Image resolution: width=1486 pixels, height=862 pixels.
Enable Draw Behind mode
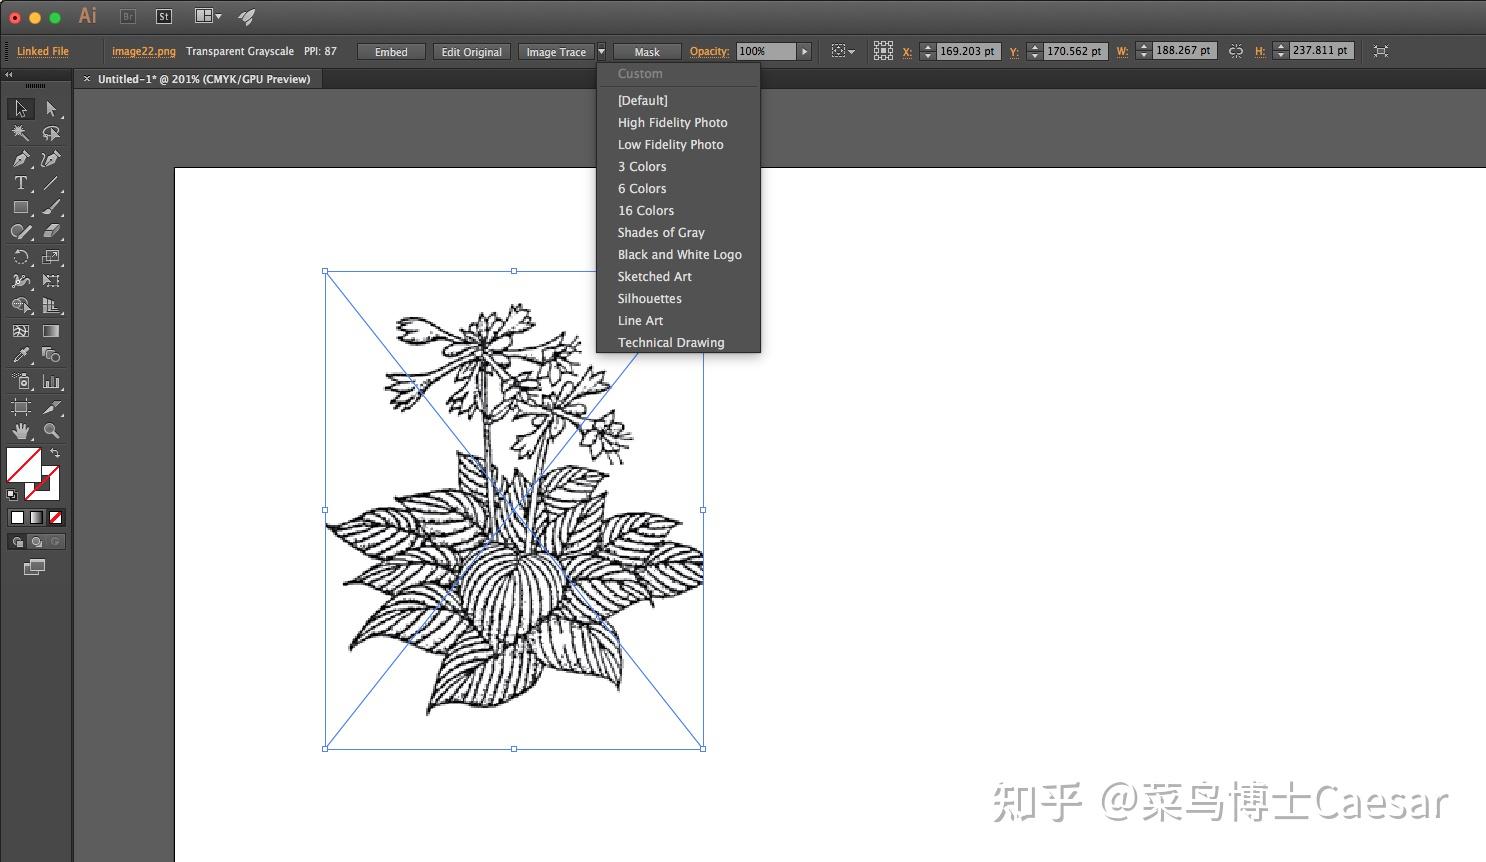[36, 542]
